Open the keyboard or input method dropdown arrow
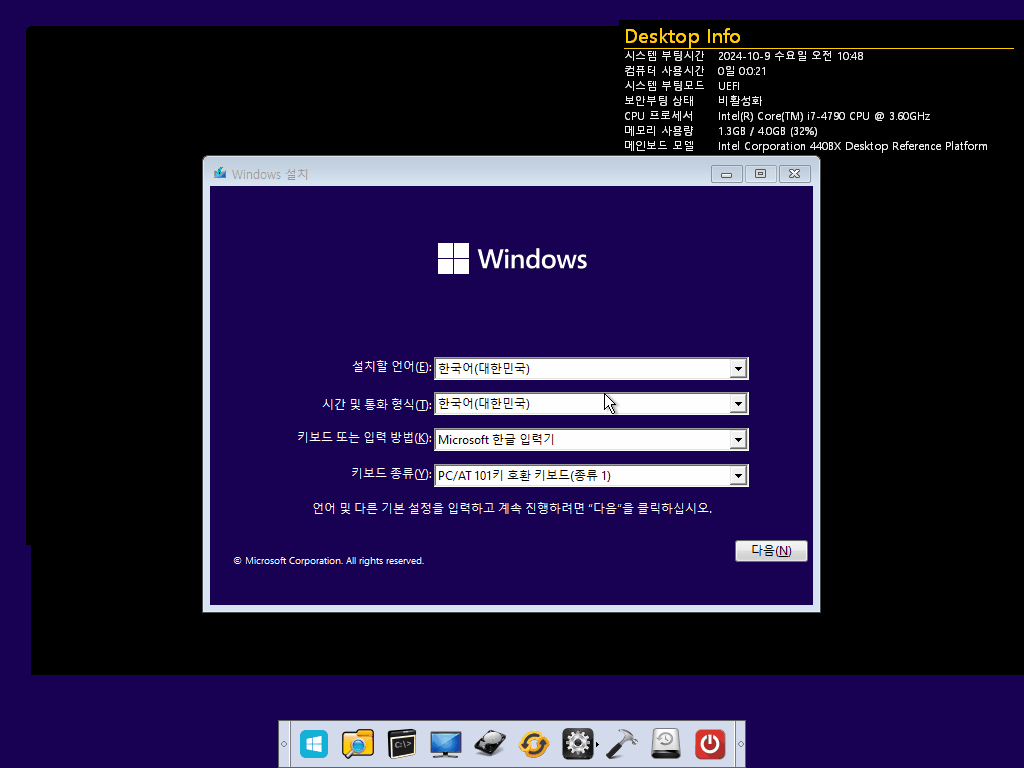 pos(738,440)
